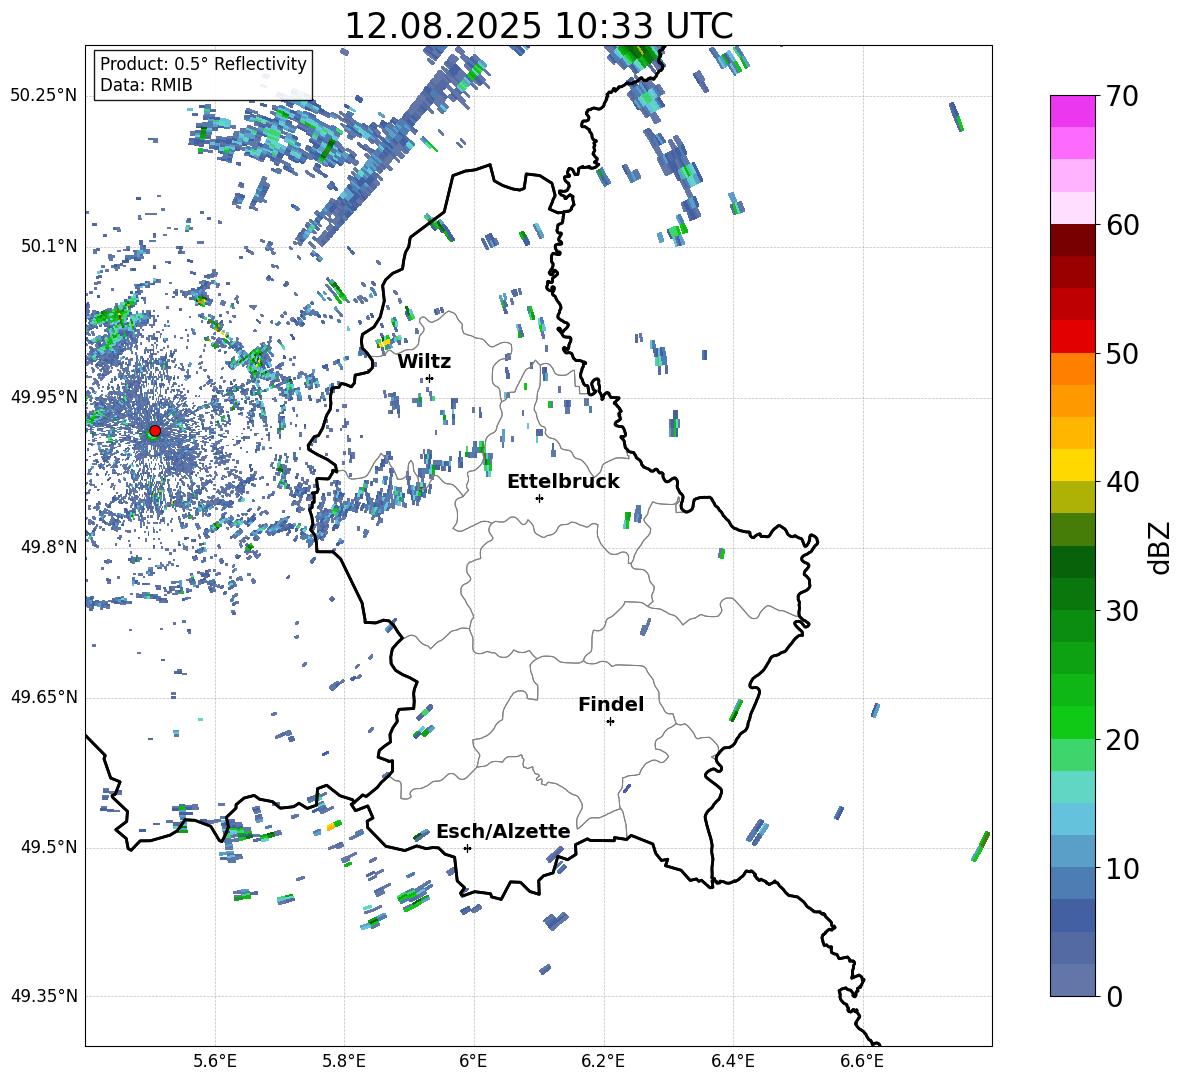Viewport: 1184px width, 1081px height.
Task: Click the 6°E longitude label
Action: (473, 1061)
